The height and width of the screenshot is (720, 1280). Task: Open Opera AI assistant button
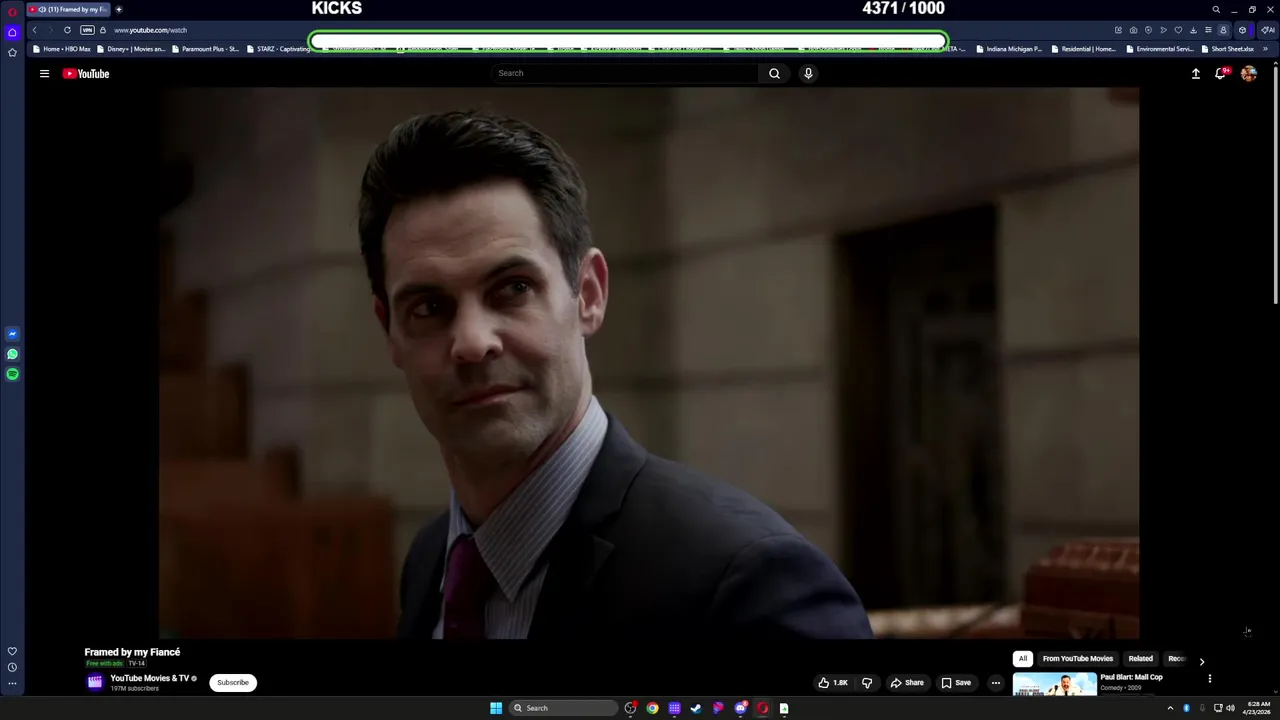coord(1267,30)
